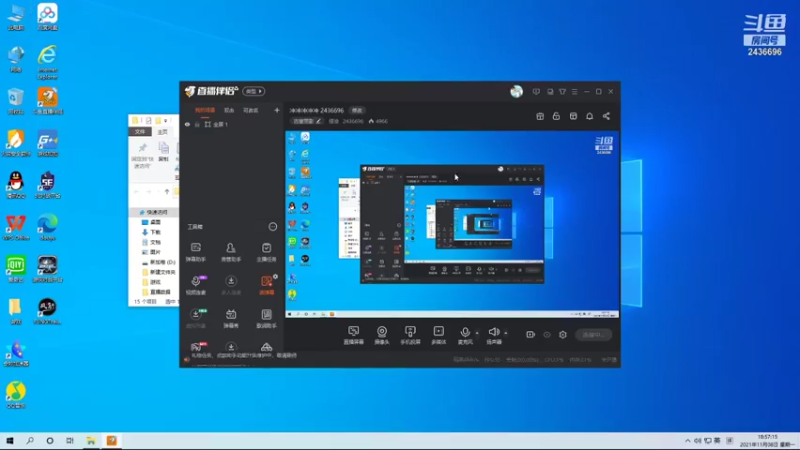Toggle the lock icon of the 全屏 1 source
The image size is (800, 450).
coord(197,124)
